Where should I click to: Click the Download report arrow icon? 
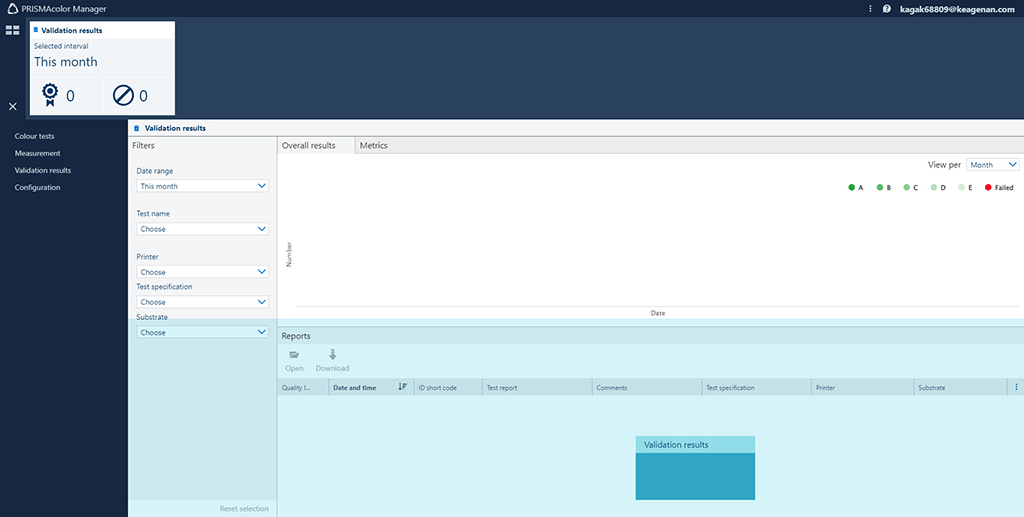(332, 355)
